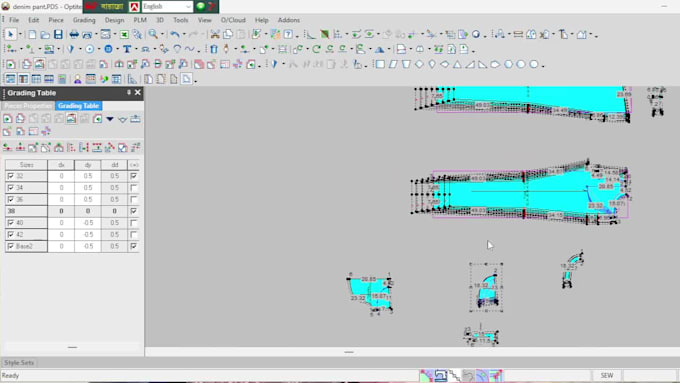This screenshot has height=383, width=680.
Task: Click the Delete trash bin icon
Action: pos(213,49)
